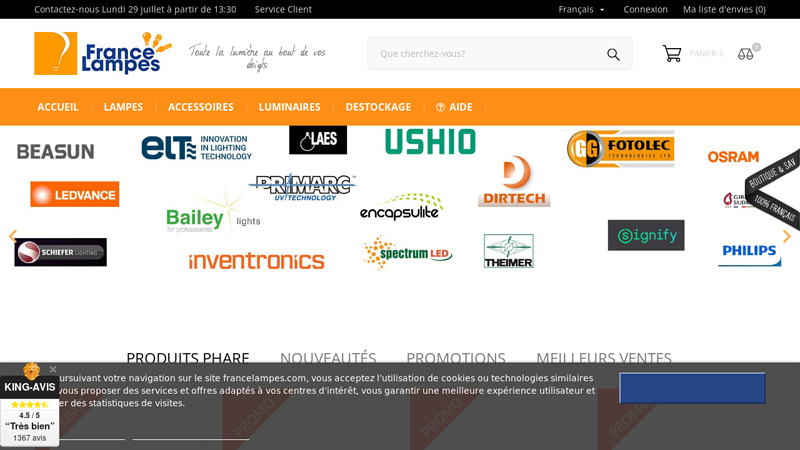The image size is (800, 450).
Task: Open the DESTOCKAGE menu
Action: coord(378,107)
